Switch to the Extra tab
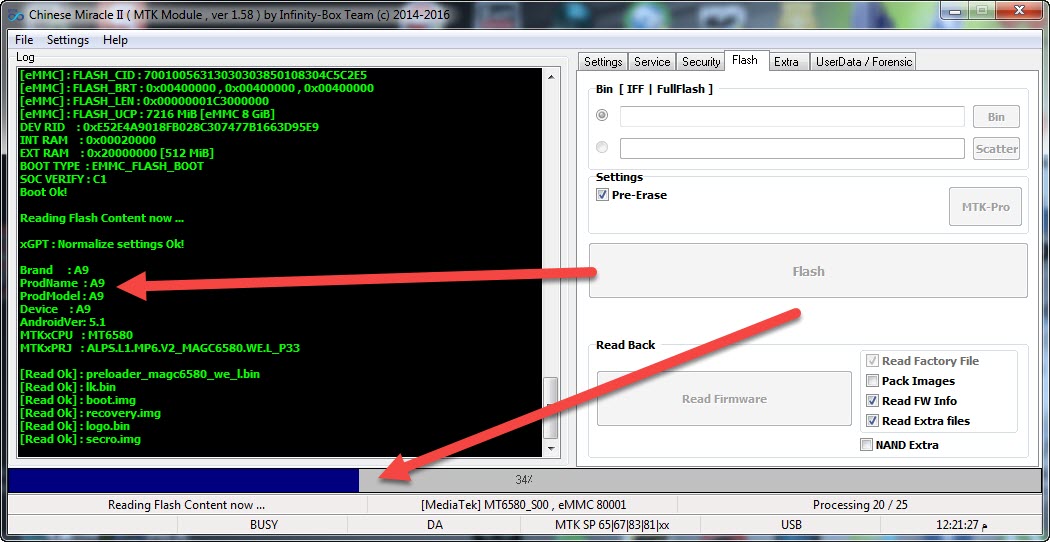 786,62
